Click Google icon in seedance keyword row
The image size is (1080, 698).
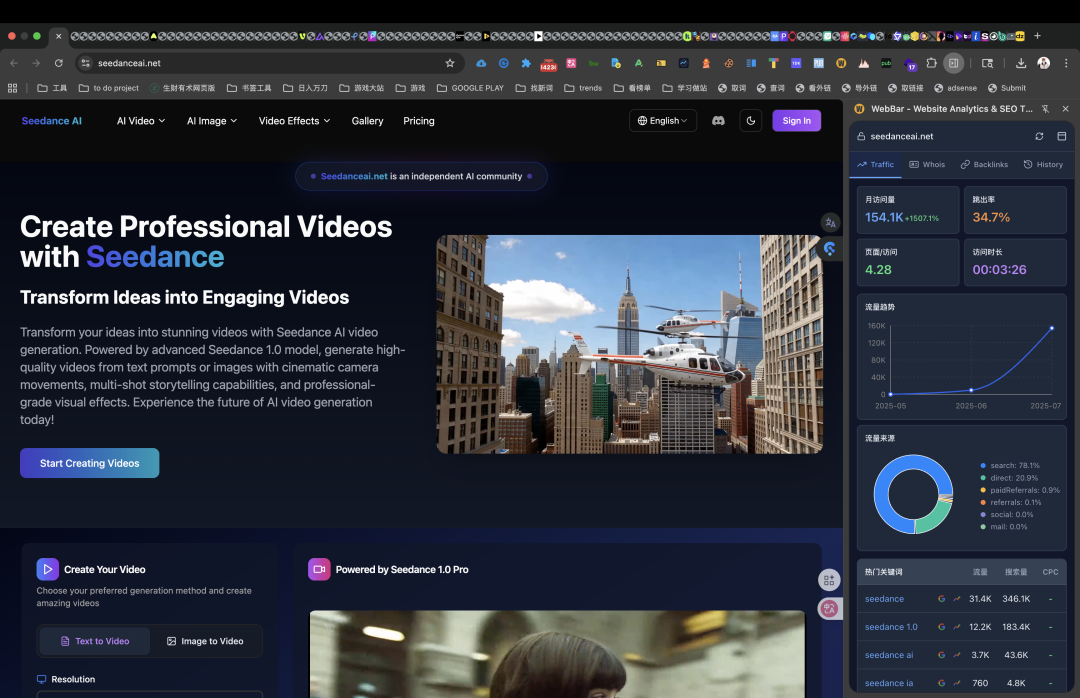(942, 599)
